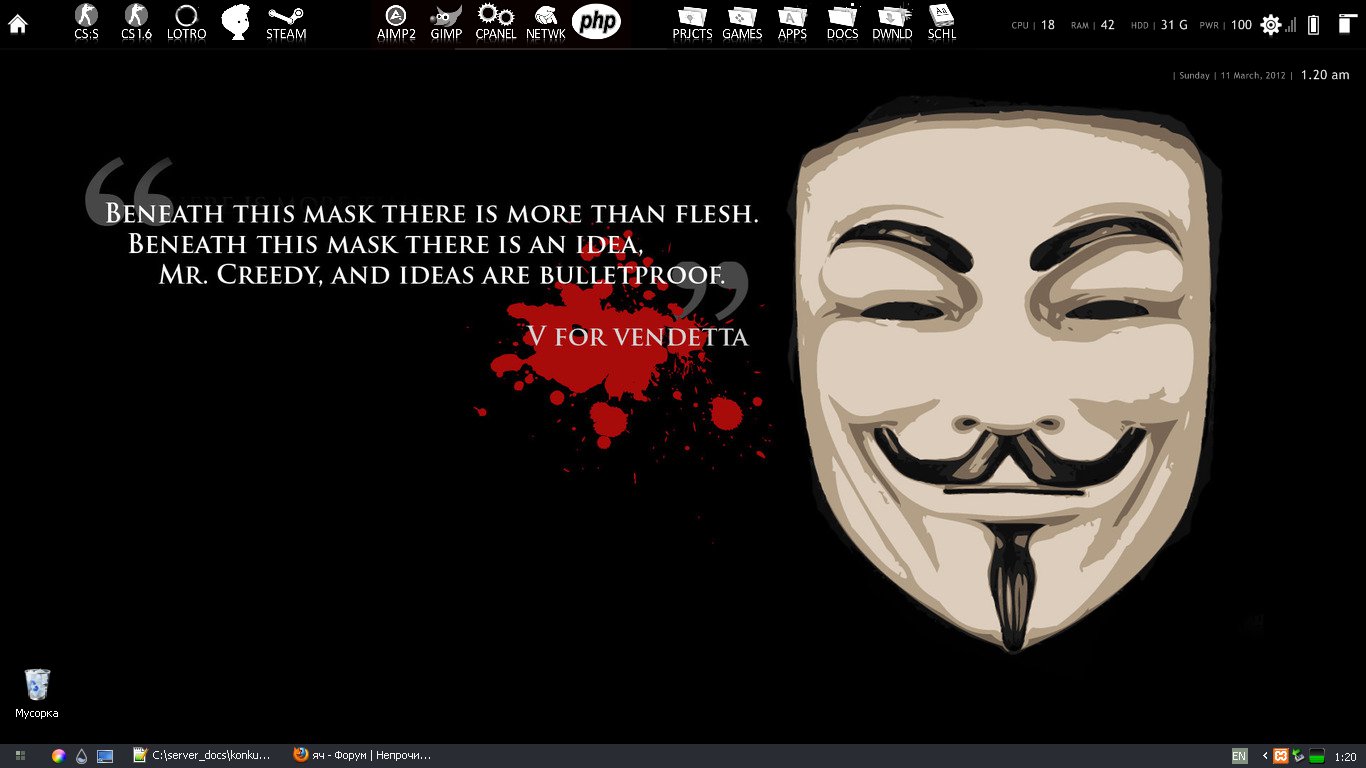Screen dimensions: 1366x768
Task: Click the white window icon at top-right corner
Action: tap(1346, 24)
